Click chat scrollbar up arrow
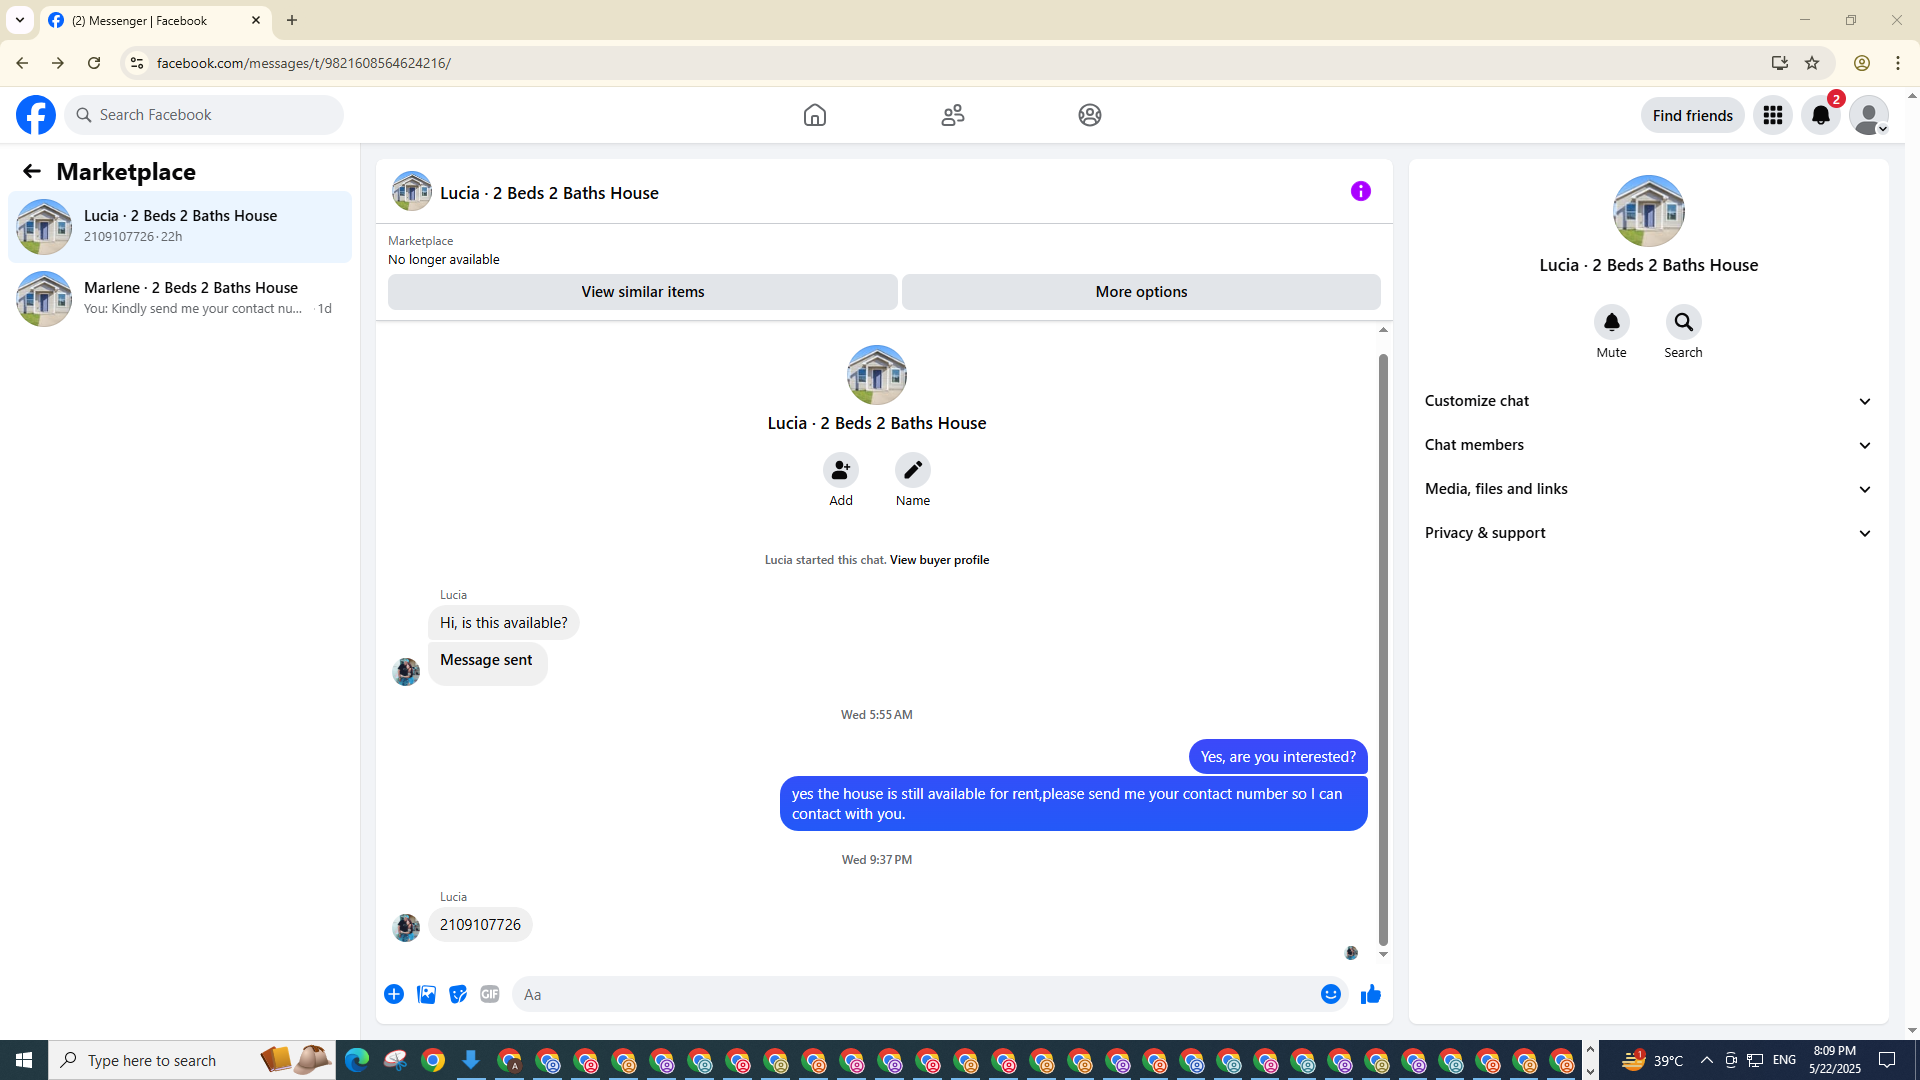 click(x=1384, y=330)
